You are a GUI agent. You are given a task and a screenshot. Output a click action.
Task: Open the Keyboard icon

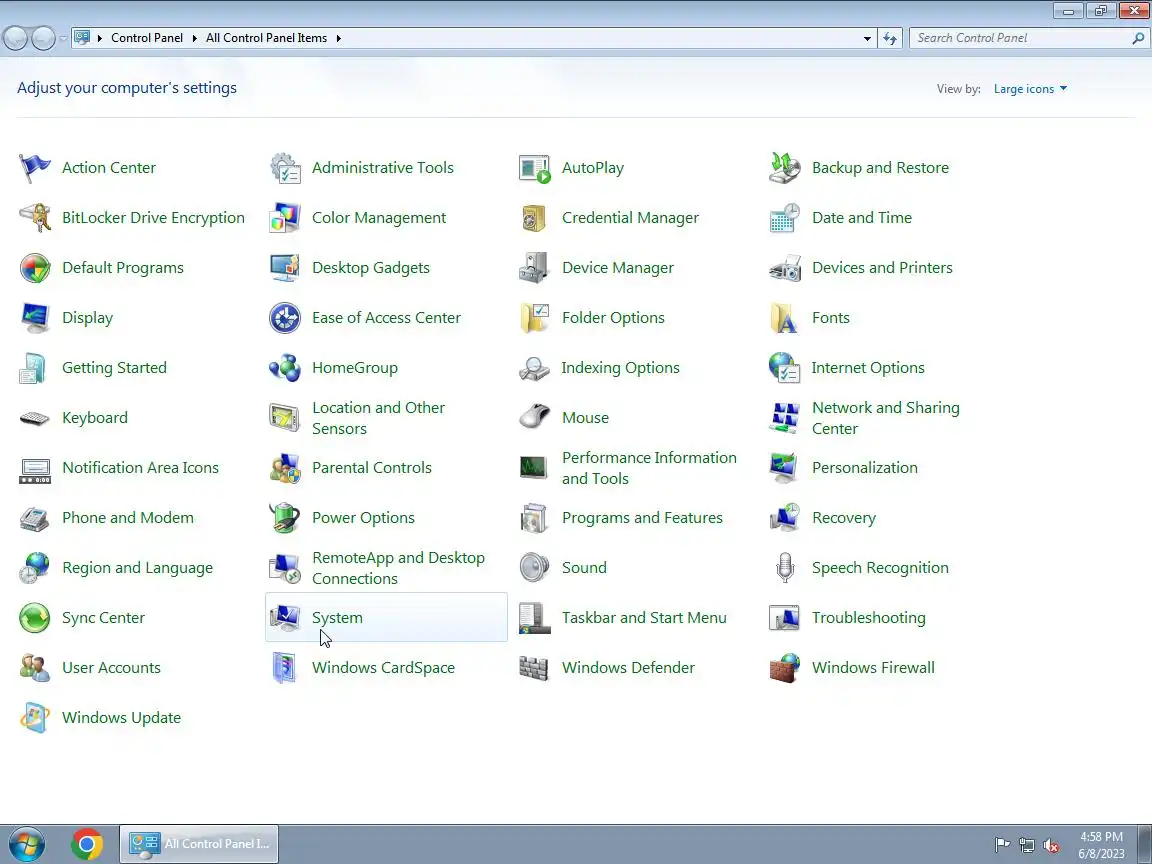tap(35, 418)
